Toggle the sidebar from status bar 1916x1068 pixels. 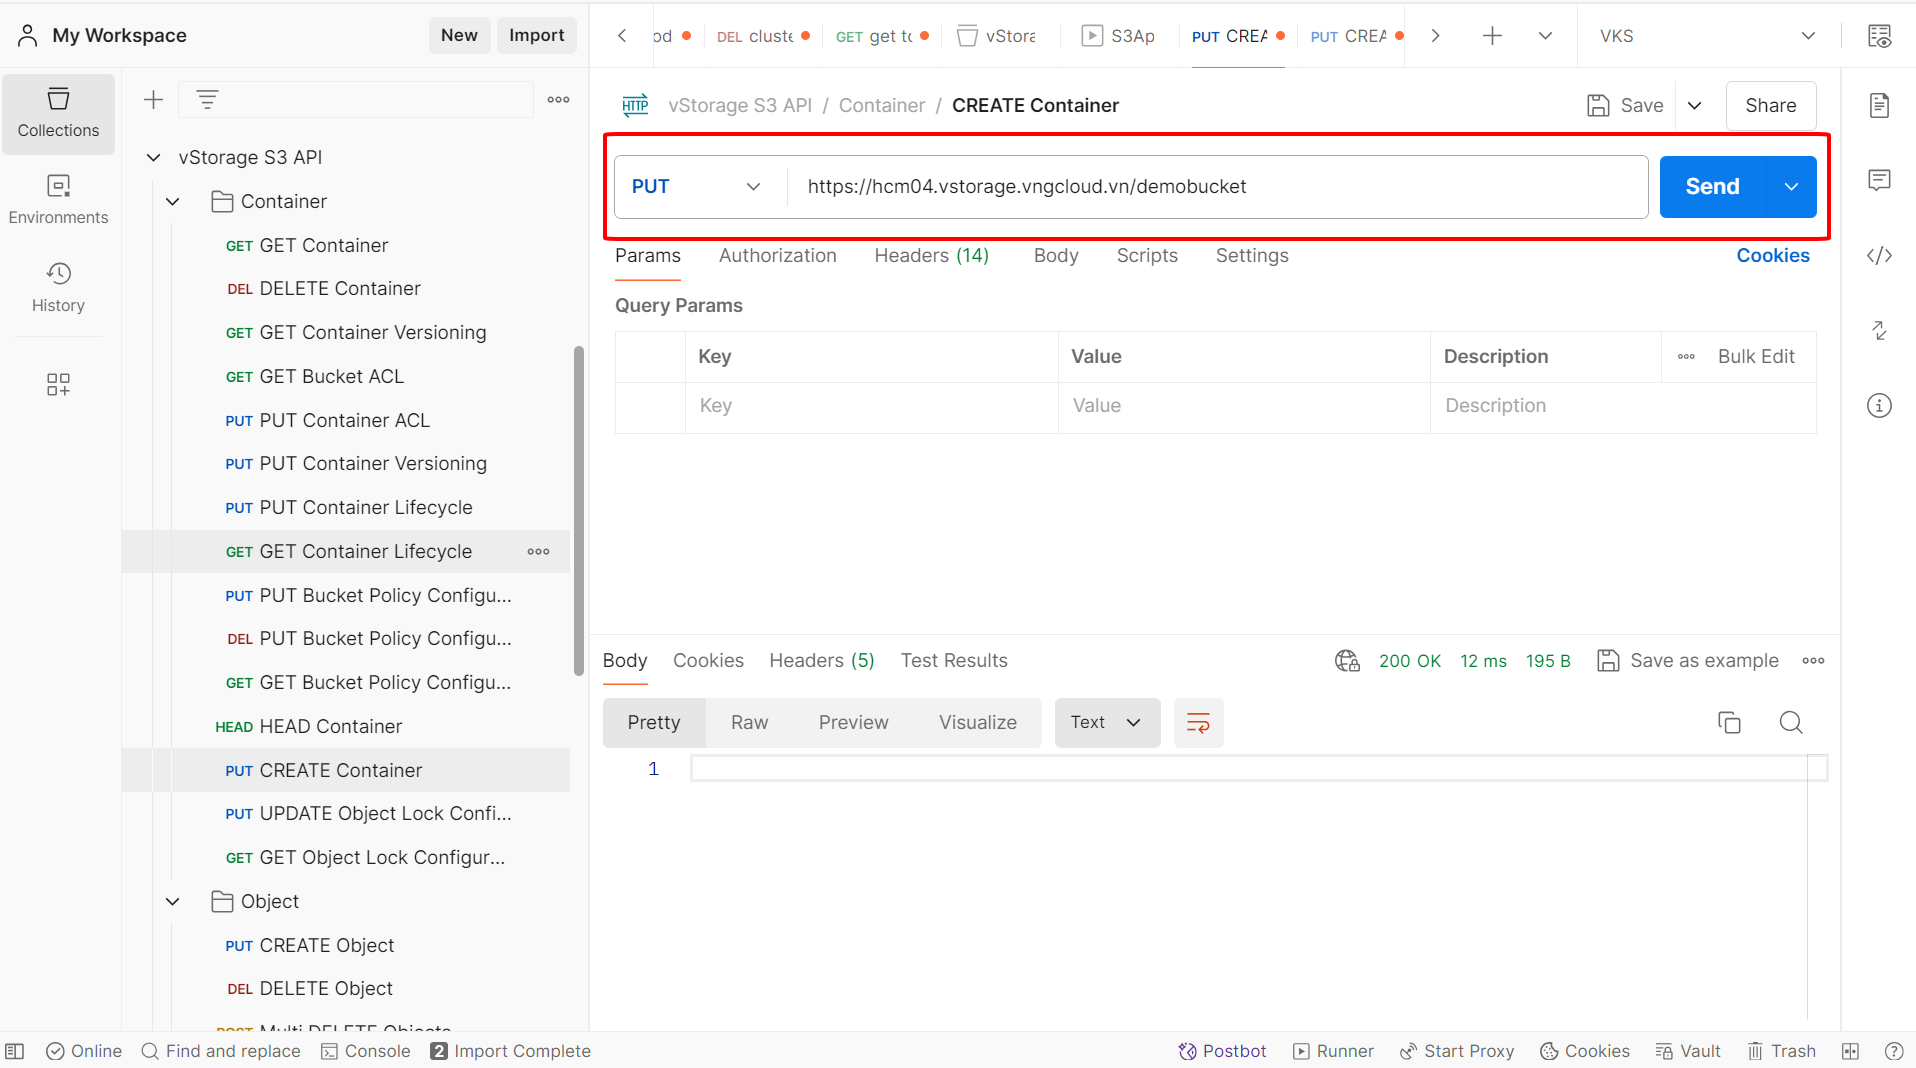pos(15,1051)
